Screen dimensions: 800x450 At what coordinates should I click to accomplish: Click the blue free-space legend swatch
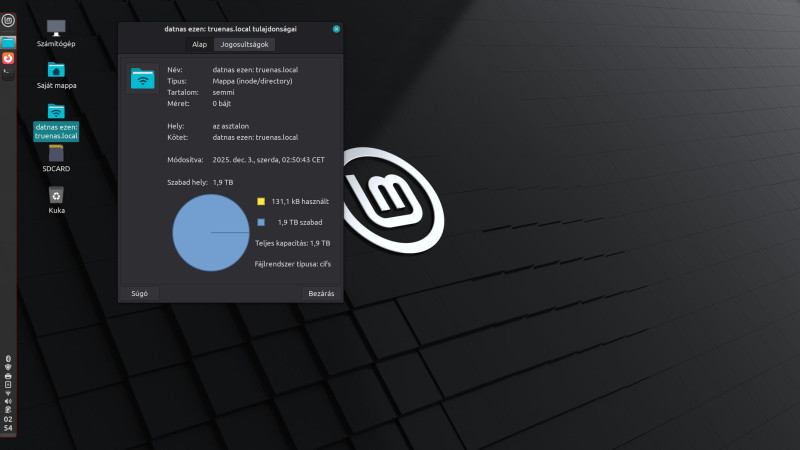pyautogui.click(x=261, y=222)
